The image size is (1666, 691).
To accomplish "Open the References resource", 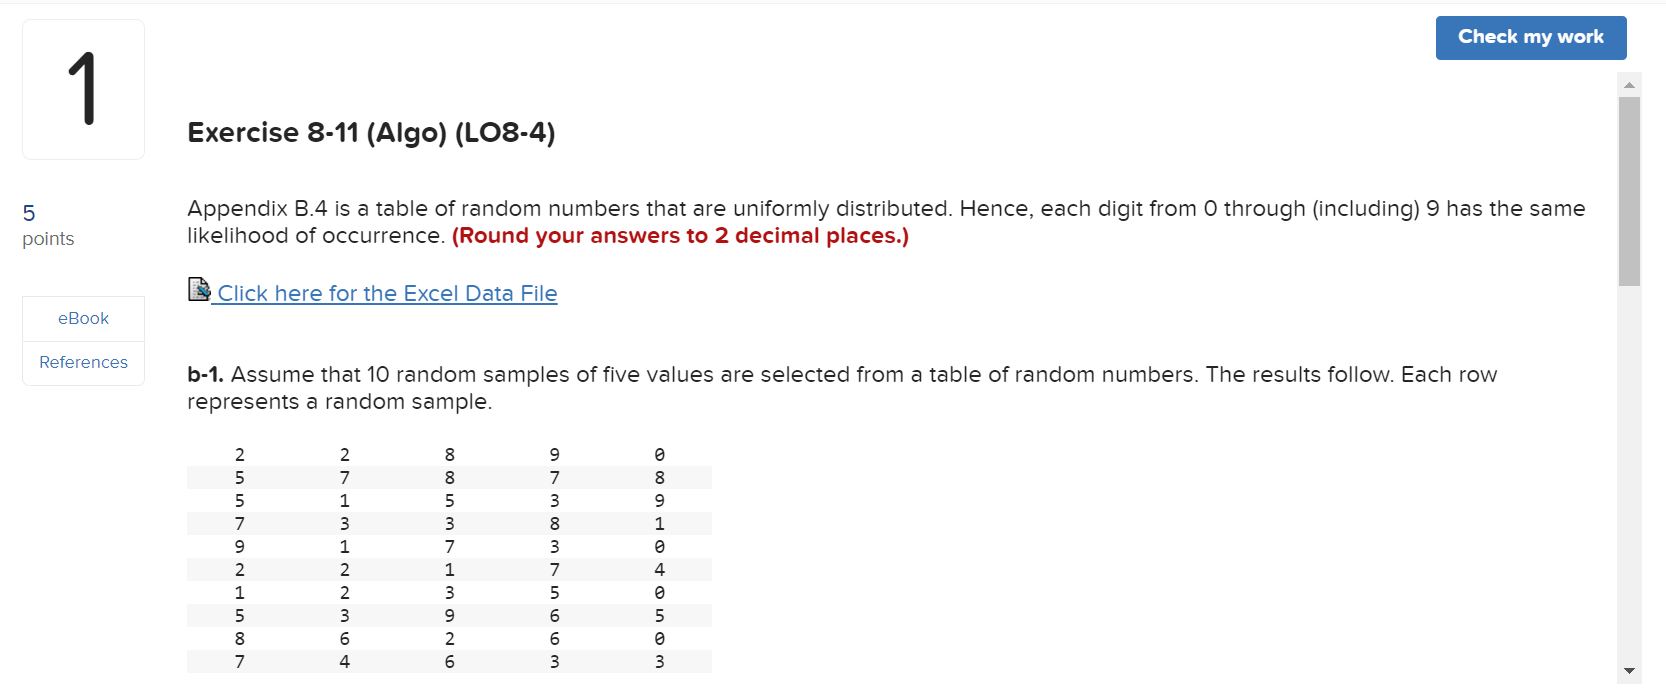I will (x=83, y=362).
